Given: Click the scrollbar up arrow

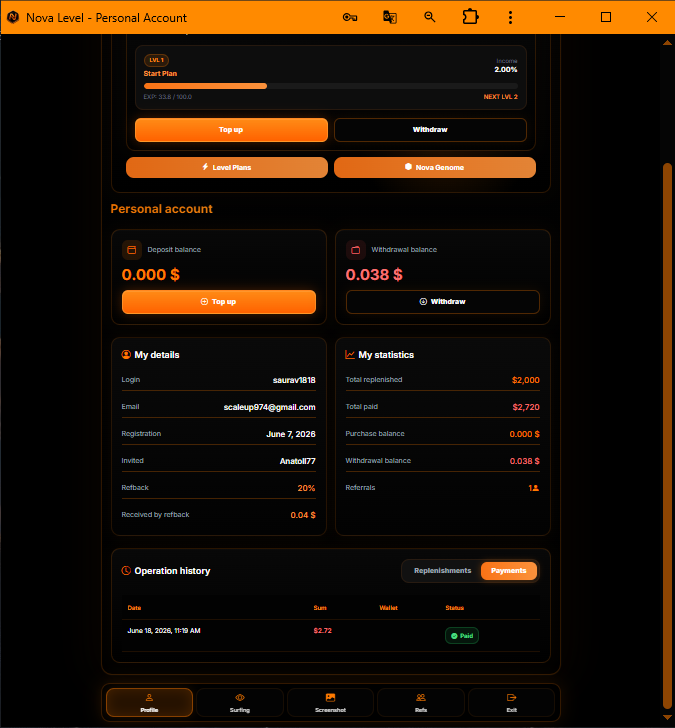Looking at the screenshot, I should click(668, 42).
